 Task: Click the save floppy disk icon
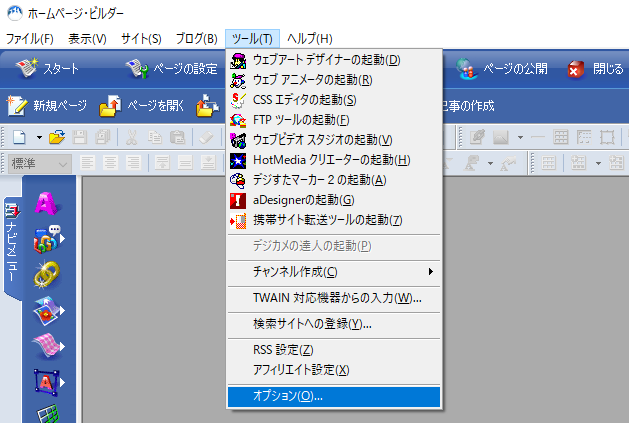pyautogui.click(x=79, y=137)
